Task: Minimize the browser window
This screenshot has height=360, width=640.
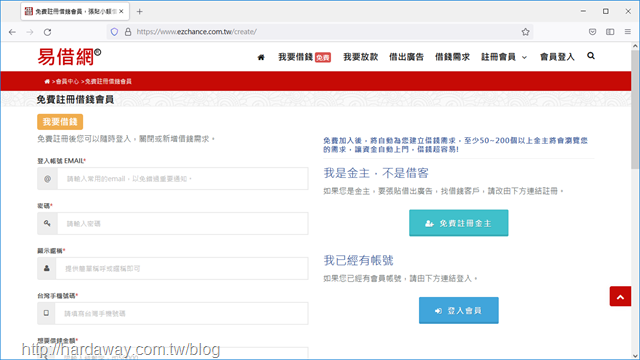Action: (x=583, y=11)
